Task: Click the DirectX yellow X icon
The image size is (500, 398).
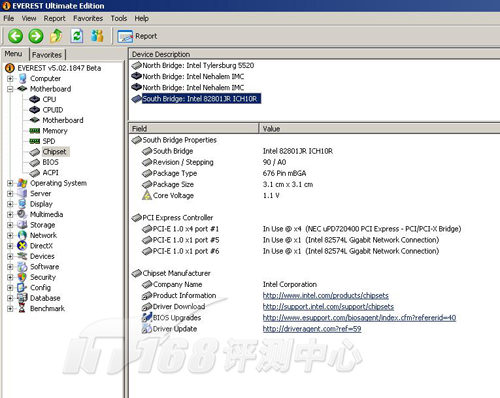Action: [x=22, y=246]
